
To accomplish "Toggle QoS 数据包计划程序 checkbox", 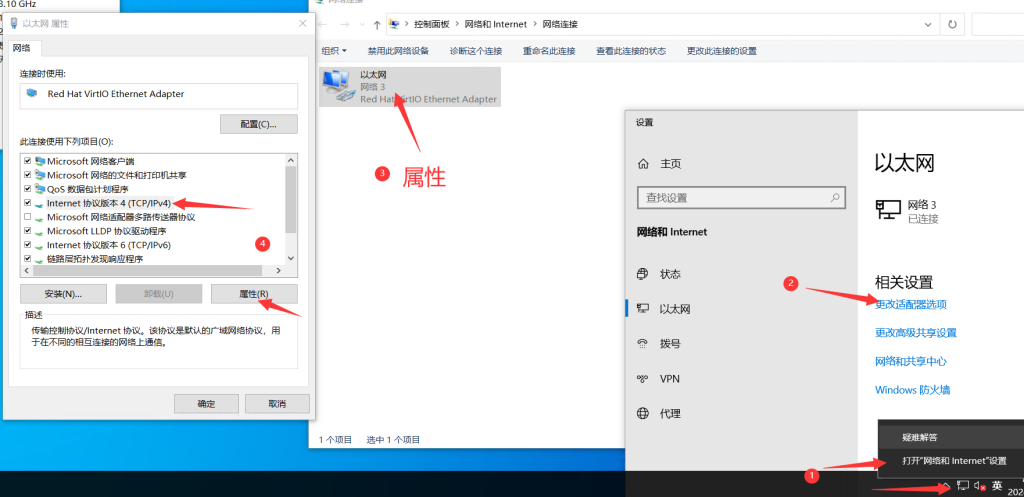I will (x=27, y=189).
